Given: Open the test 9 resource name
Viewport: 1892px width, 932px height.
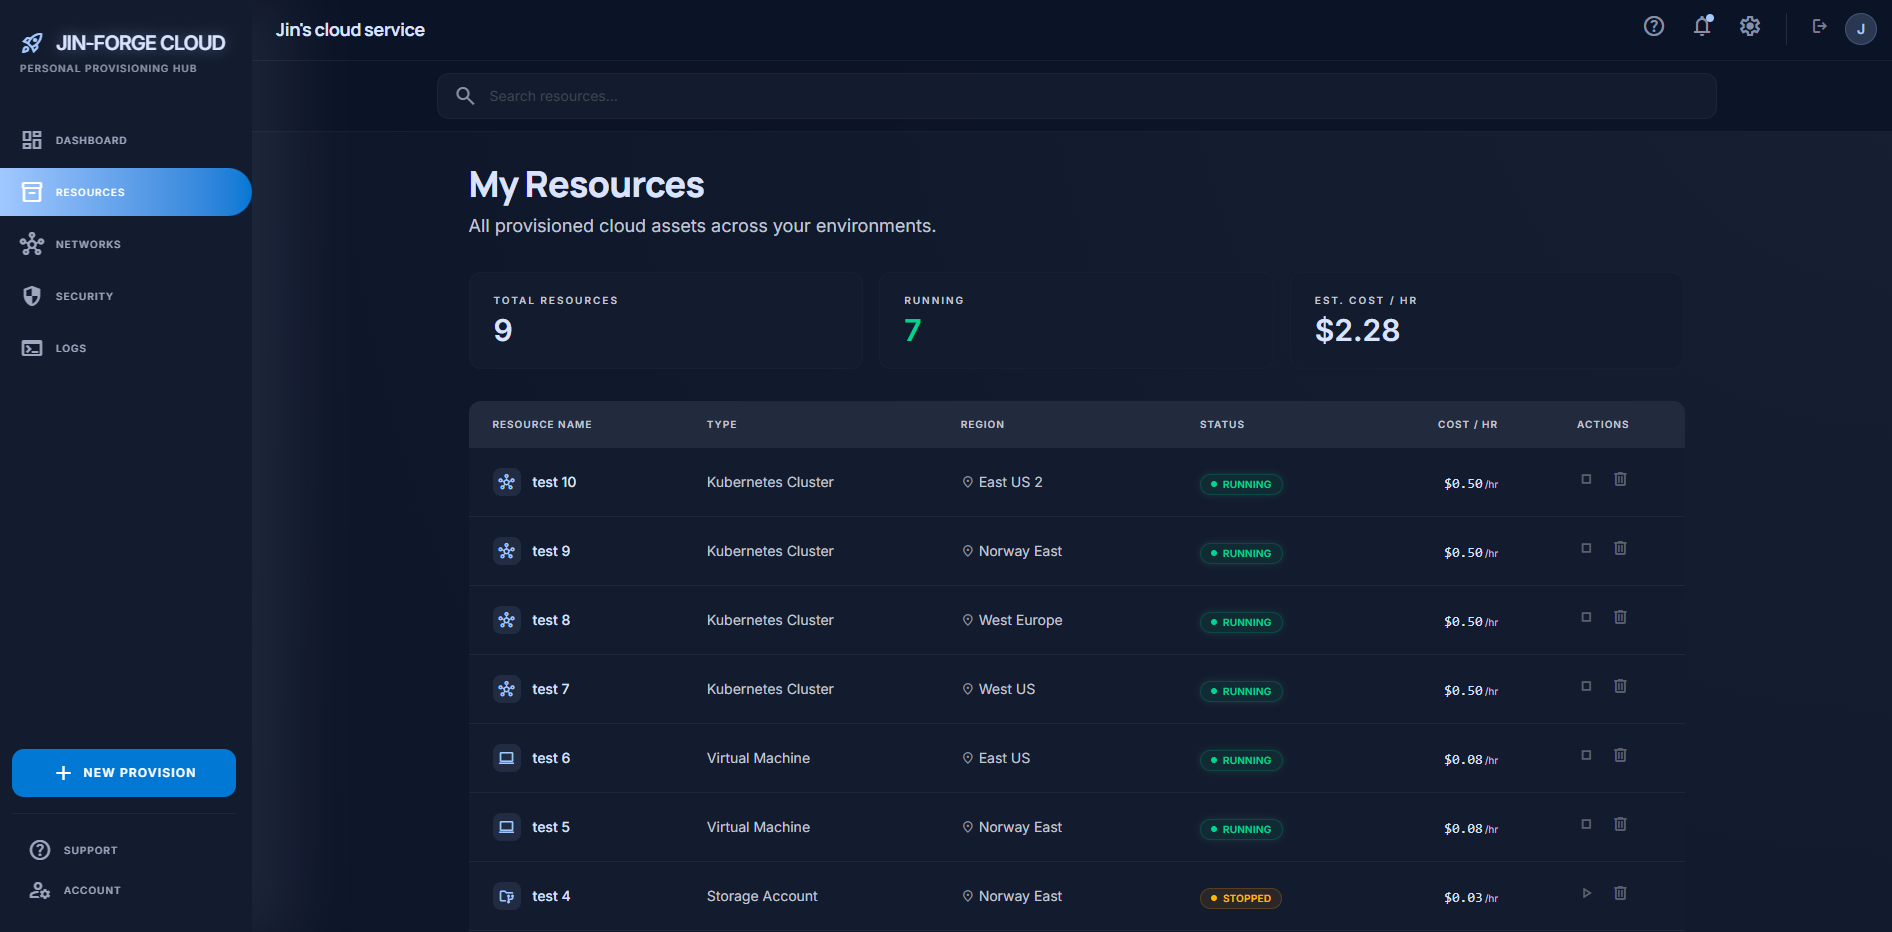Looking at the screenshot, I should click(x=551, y=551).
